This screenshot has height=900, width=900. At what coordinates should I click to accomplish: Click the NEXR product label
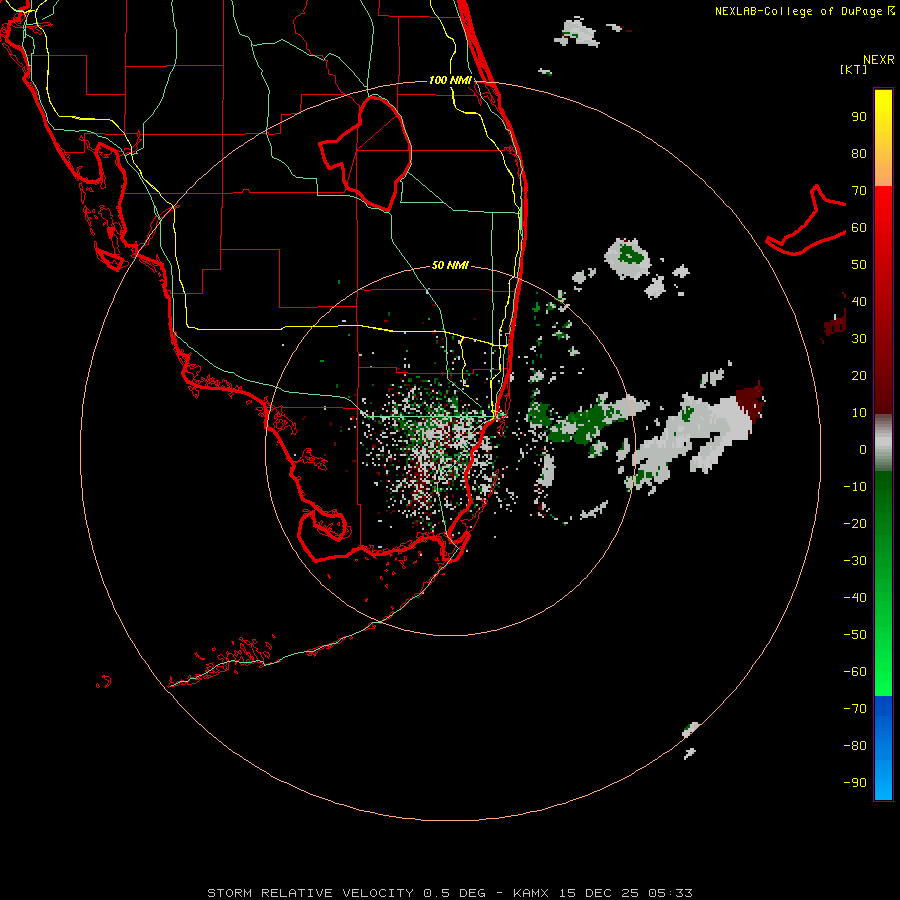pyautogui.click(x=879, y=60)
